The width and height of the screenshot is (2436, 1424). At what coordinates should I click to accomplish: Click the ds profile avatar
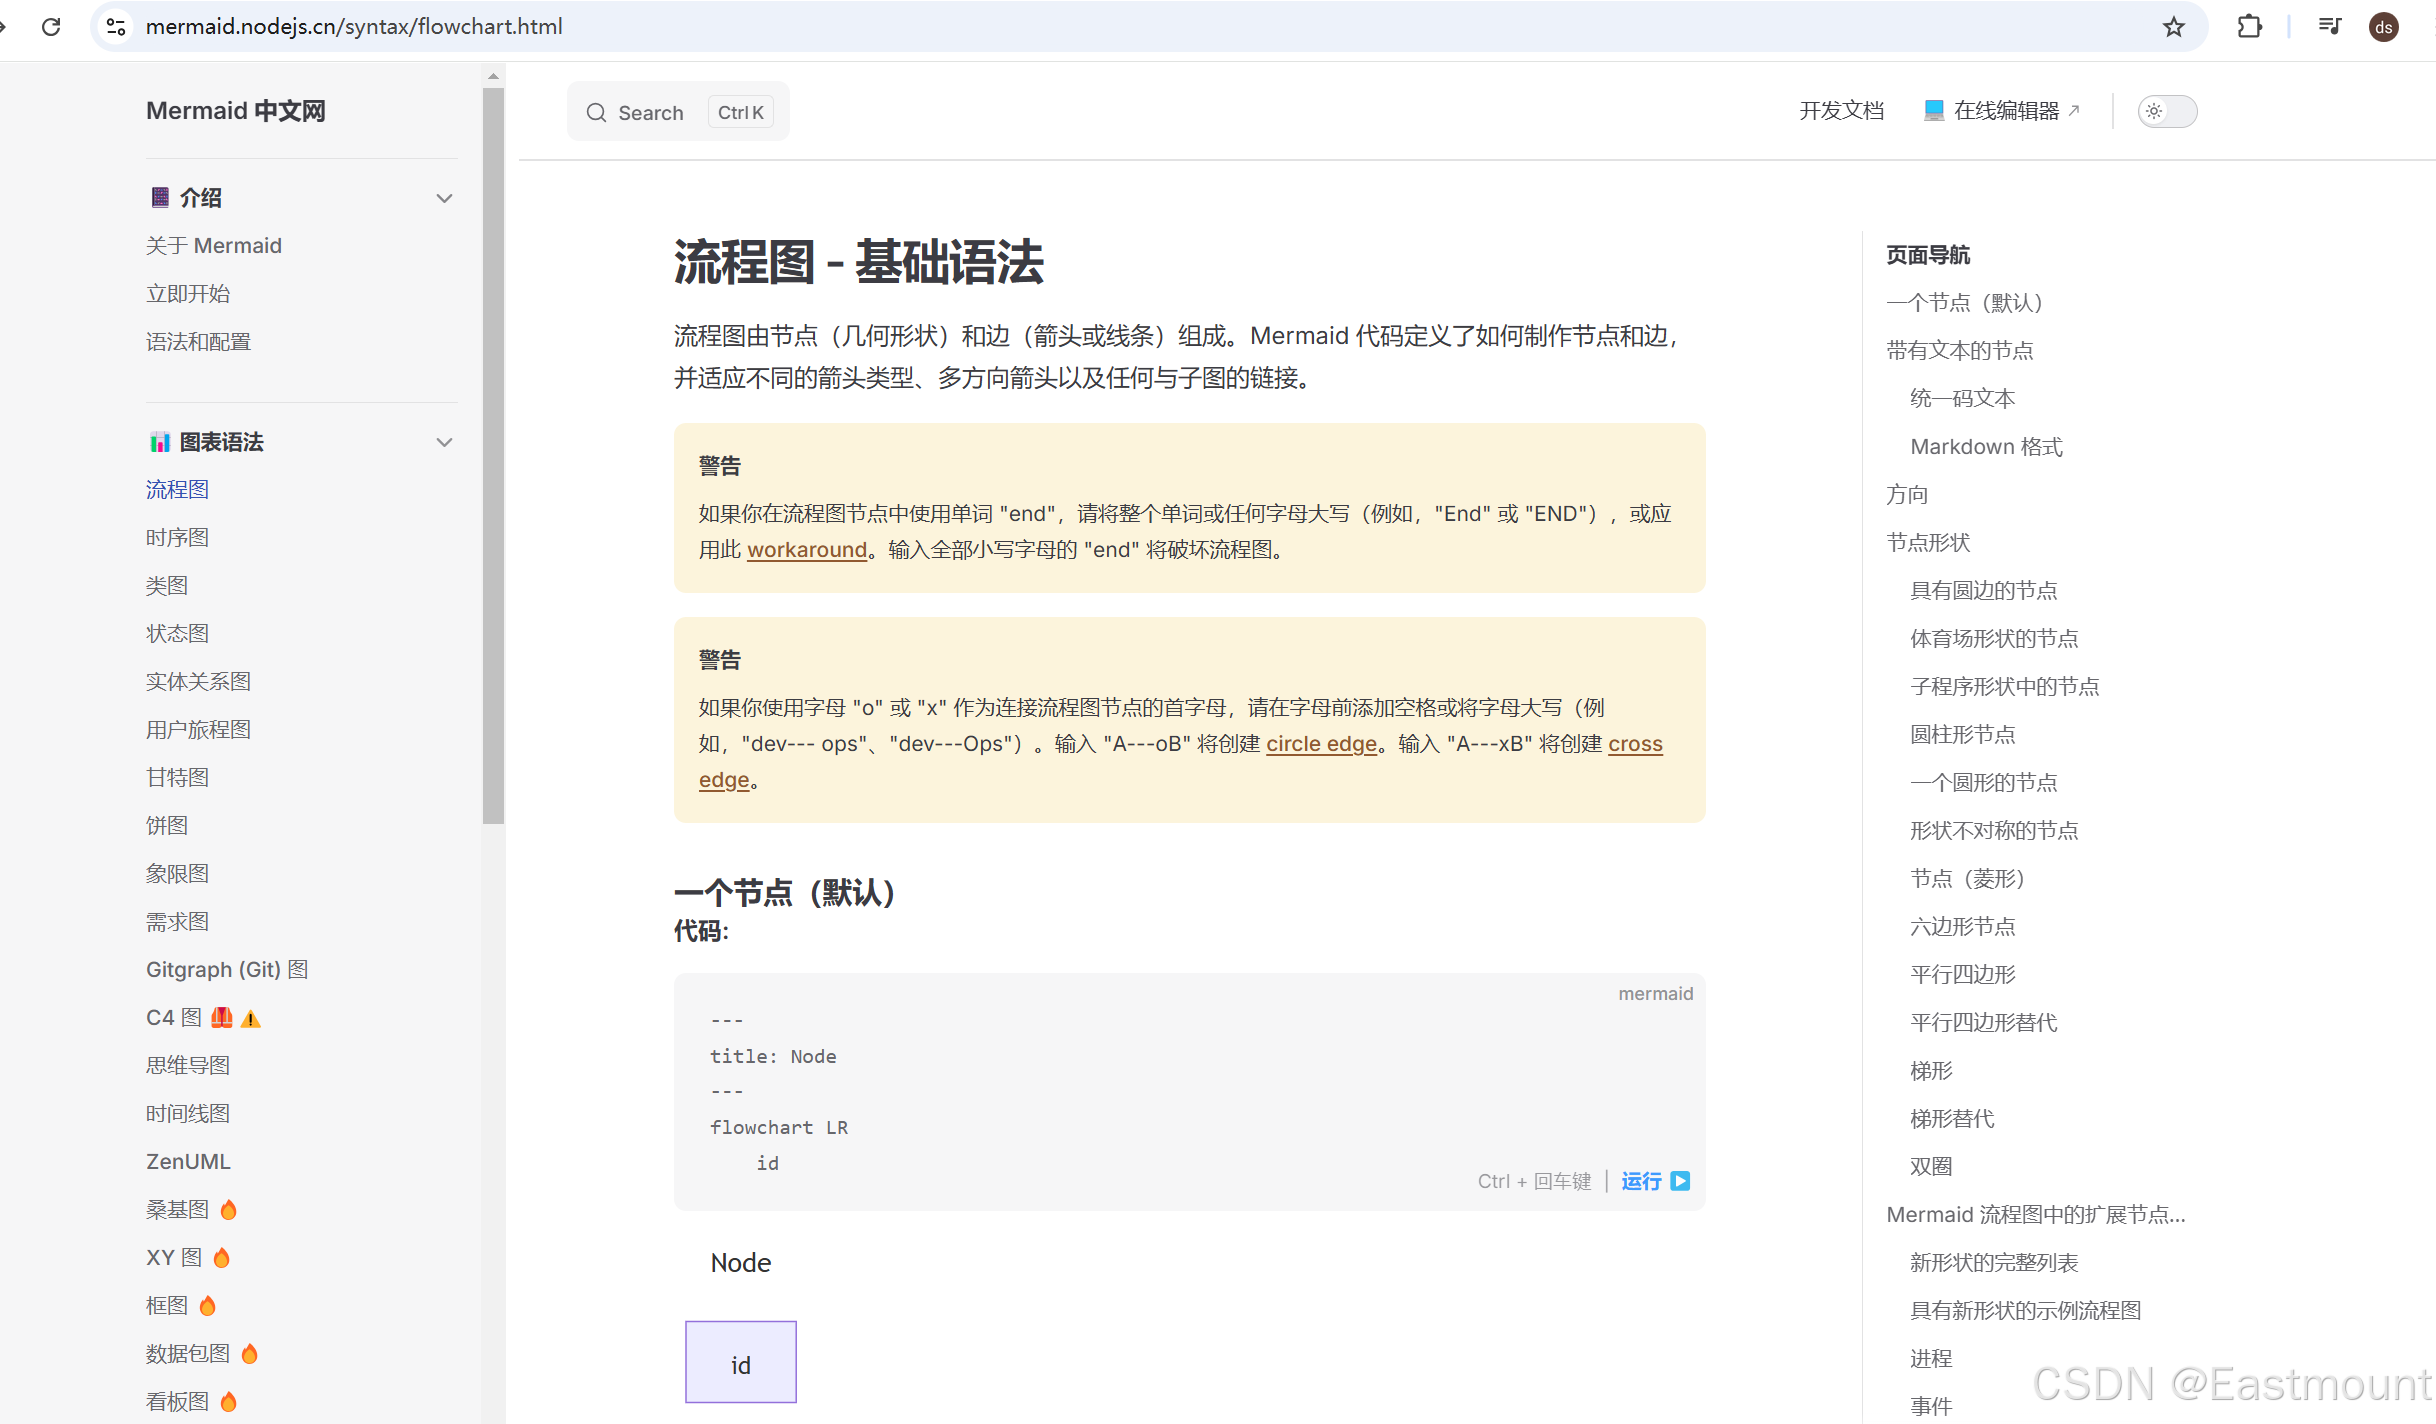(x=2384, y=27)
